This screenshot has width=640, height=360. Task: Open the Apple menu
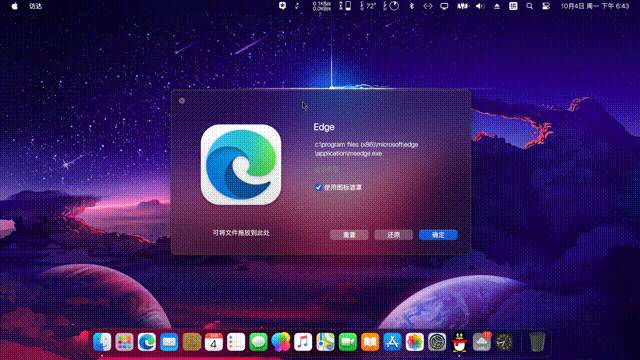[x=15, y=6]
